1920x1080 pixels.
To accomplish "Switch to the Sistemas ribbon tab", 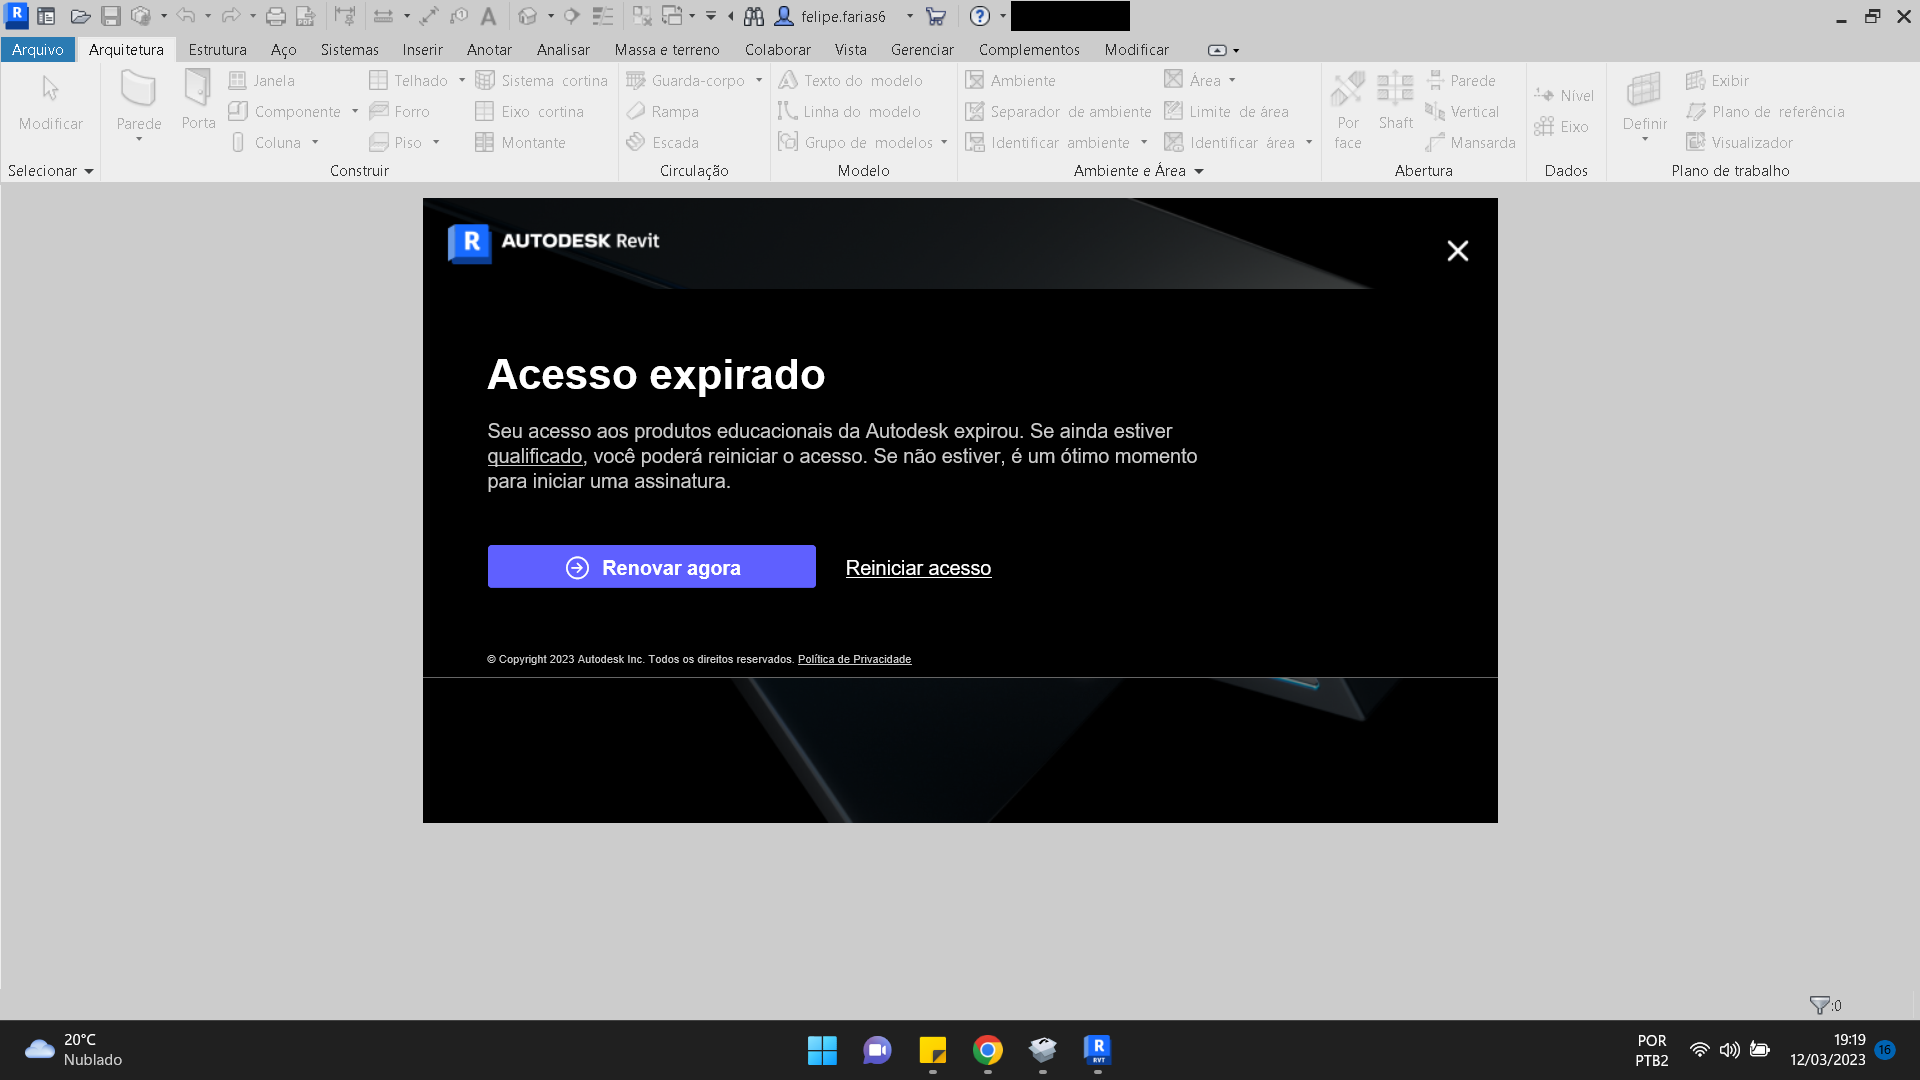I will 349,49.
